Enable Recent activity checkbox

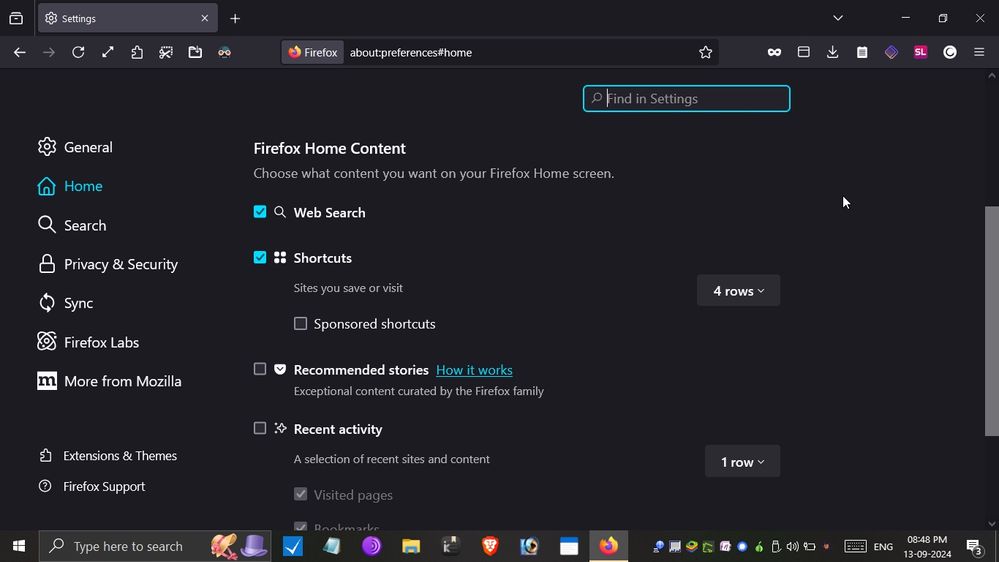[x=260, y=428]
